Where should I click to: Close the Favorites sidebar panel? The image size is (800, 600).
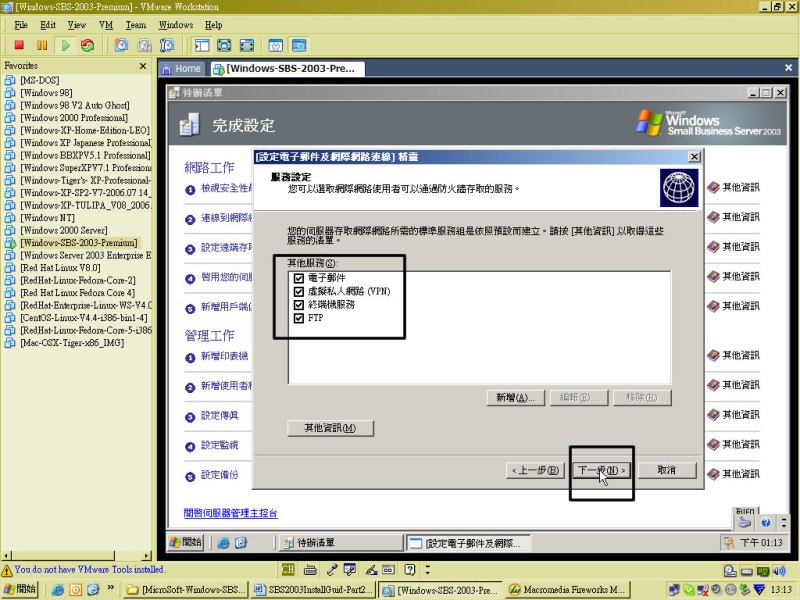click(x=143, y=66)
